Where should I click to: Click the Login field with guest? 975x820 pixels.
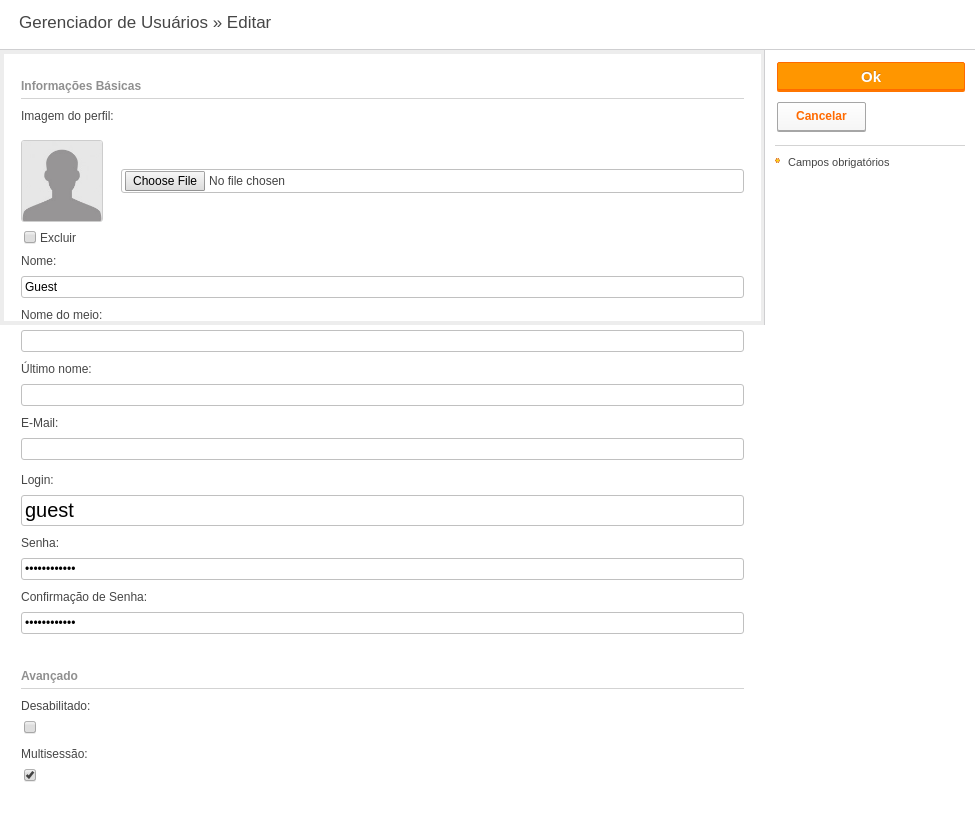(382, 510)
